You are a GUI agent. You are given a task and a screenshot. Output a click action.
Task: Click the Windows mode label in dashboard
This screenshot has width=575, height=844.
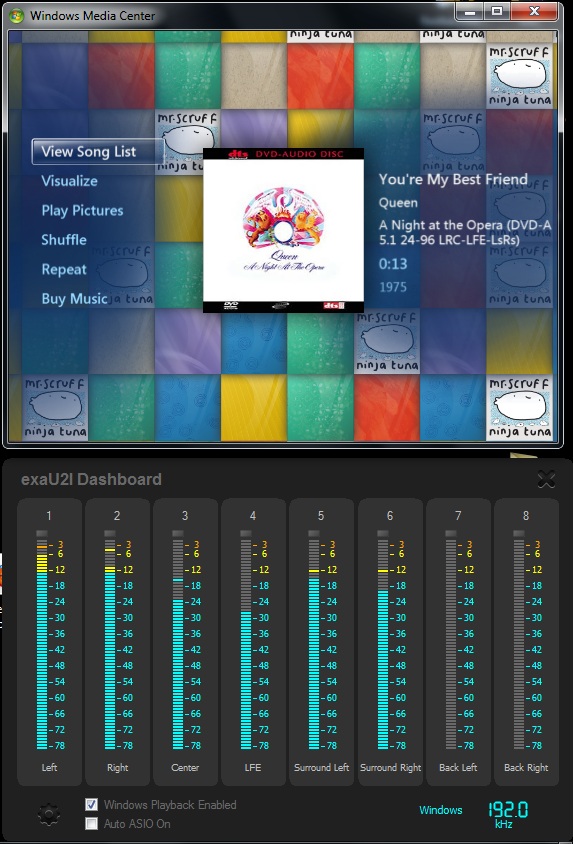pyautogui.click(x=440, y=810)
